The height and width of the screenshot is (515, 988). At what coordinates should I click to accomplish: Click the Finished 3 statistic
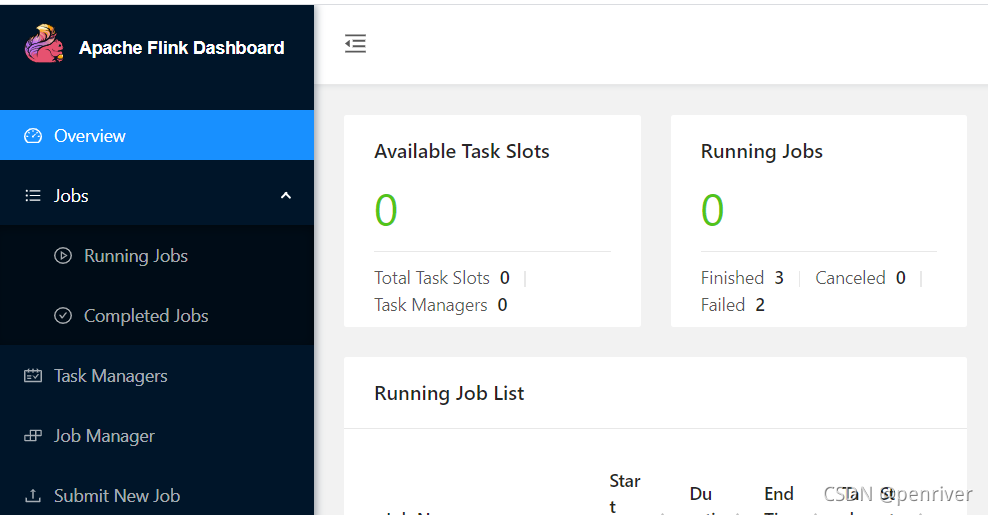[x=742, y=277]
